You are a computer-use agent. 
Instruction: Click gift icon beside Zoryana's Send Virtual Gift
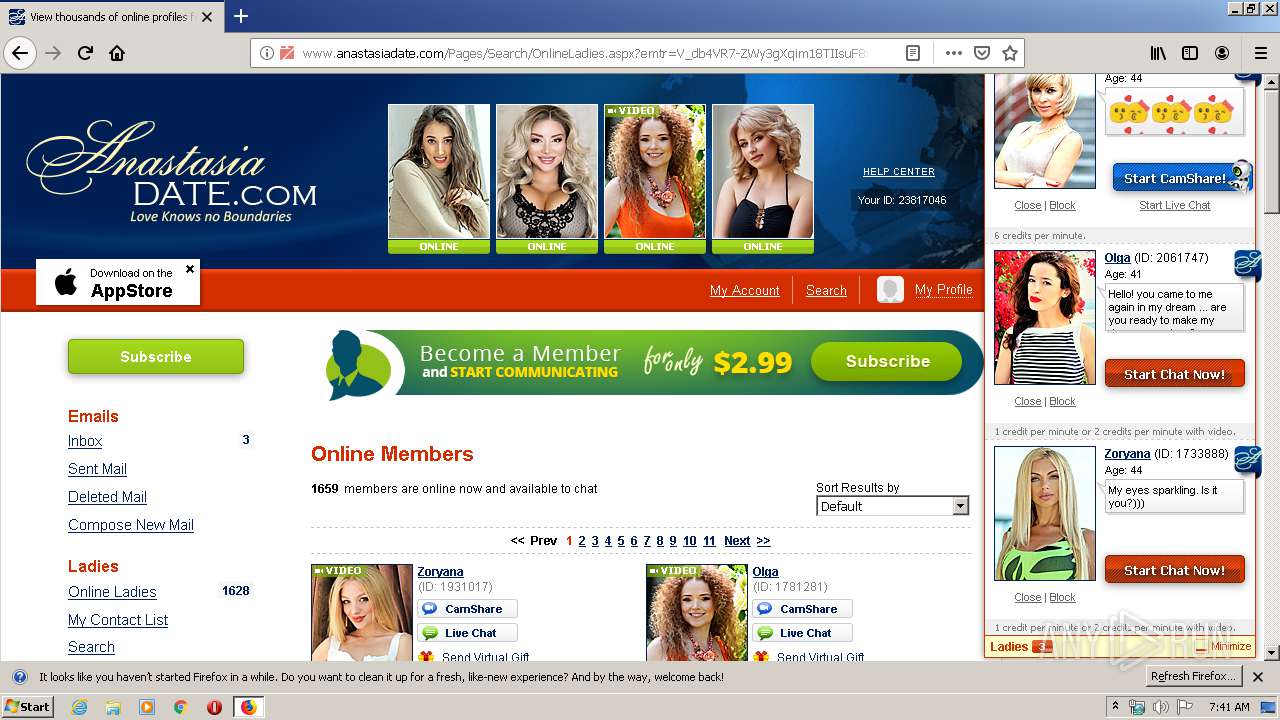pos(426,656)
